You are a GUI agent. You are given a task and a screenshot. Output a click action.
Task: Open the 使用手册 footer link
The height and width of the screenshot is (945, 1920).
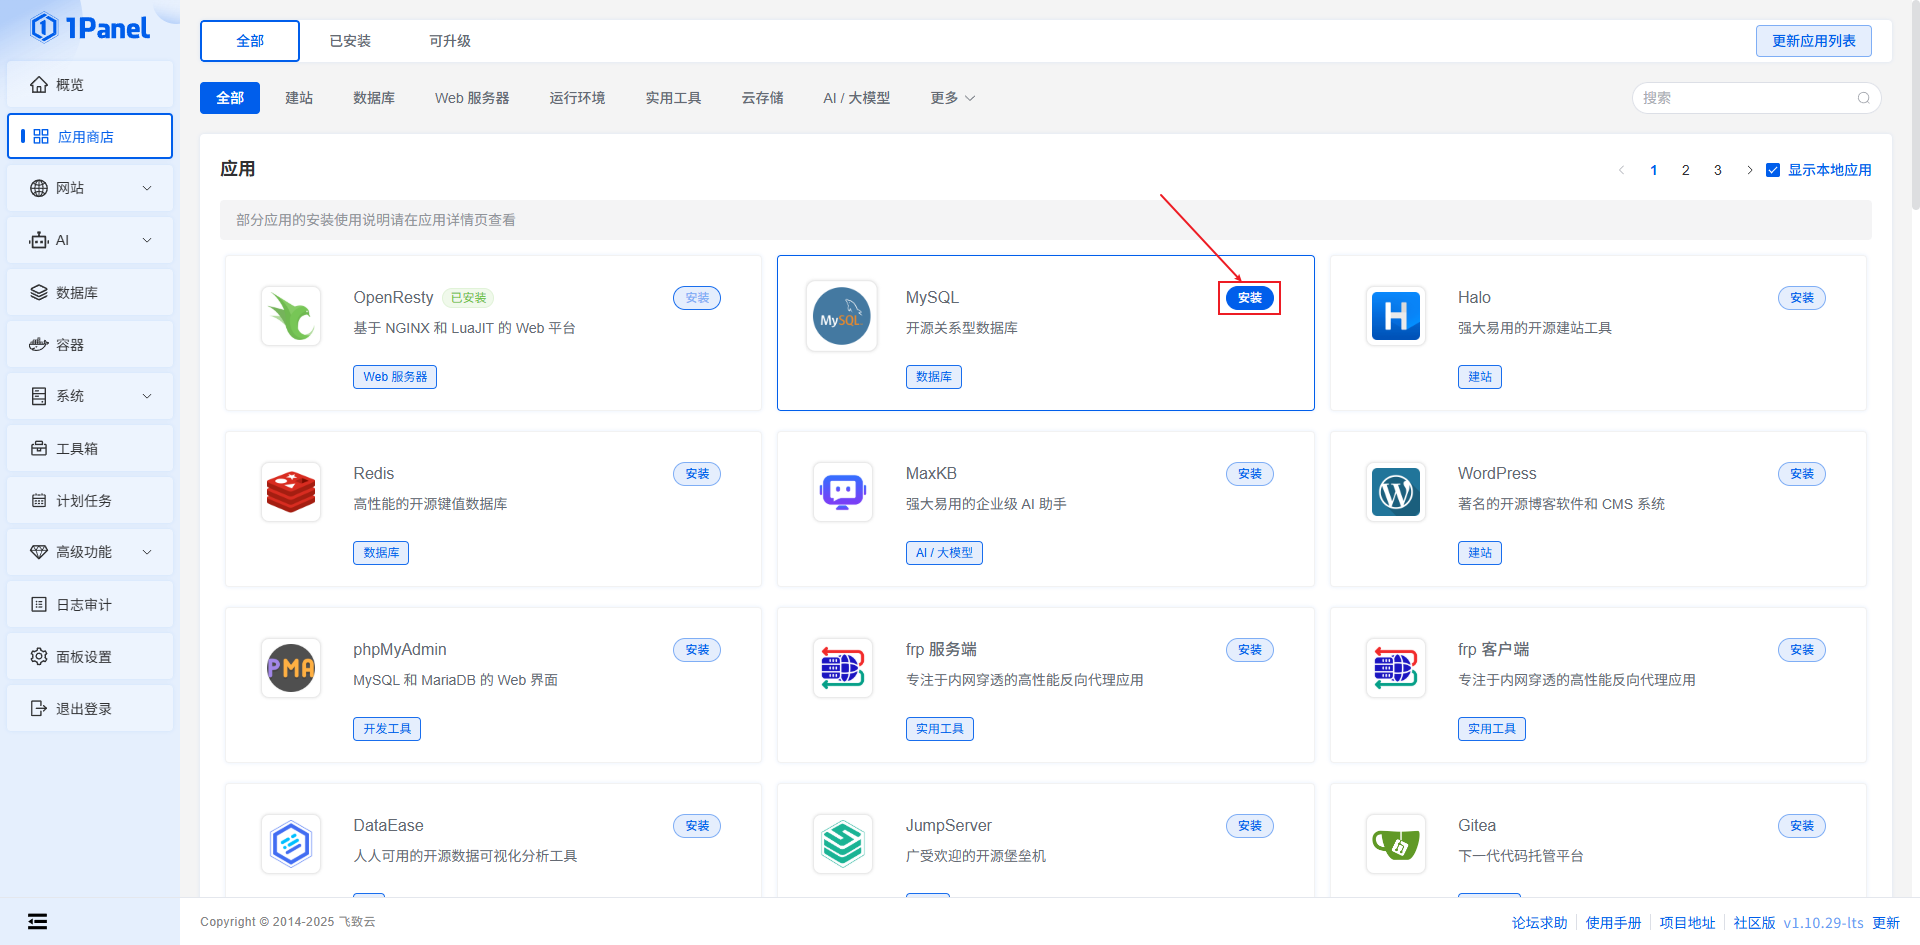(x=1614, y=923)
